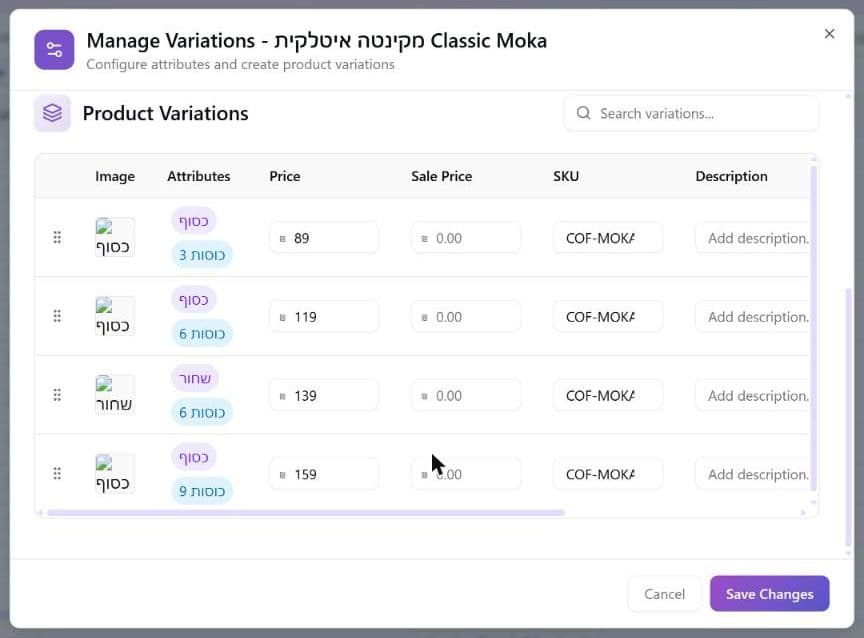Click the Save Changes button
The width and height of the screenshot is (864, 638).
pyautogui.click(x=769, y=594)
